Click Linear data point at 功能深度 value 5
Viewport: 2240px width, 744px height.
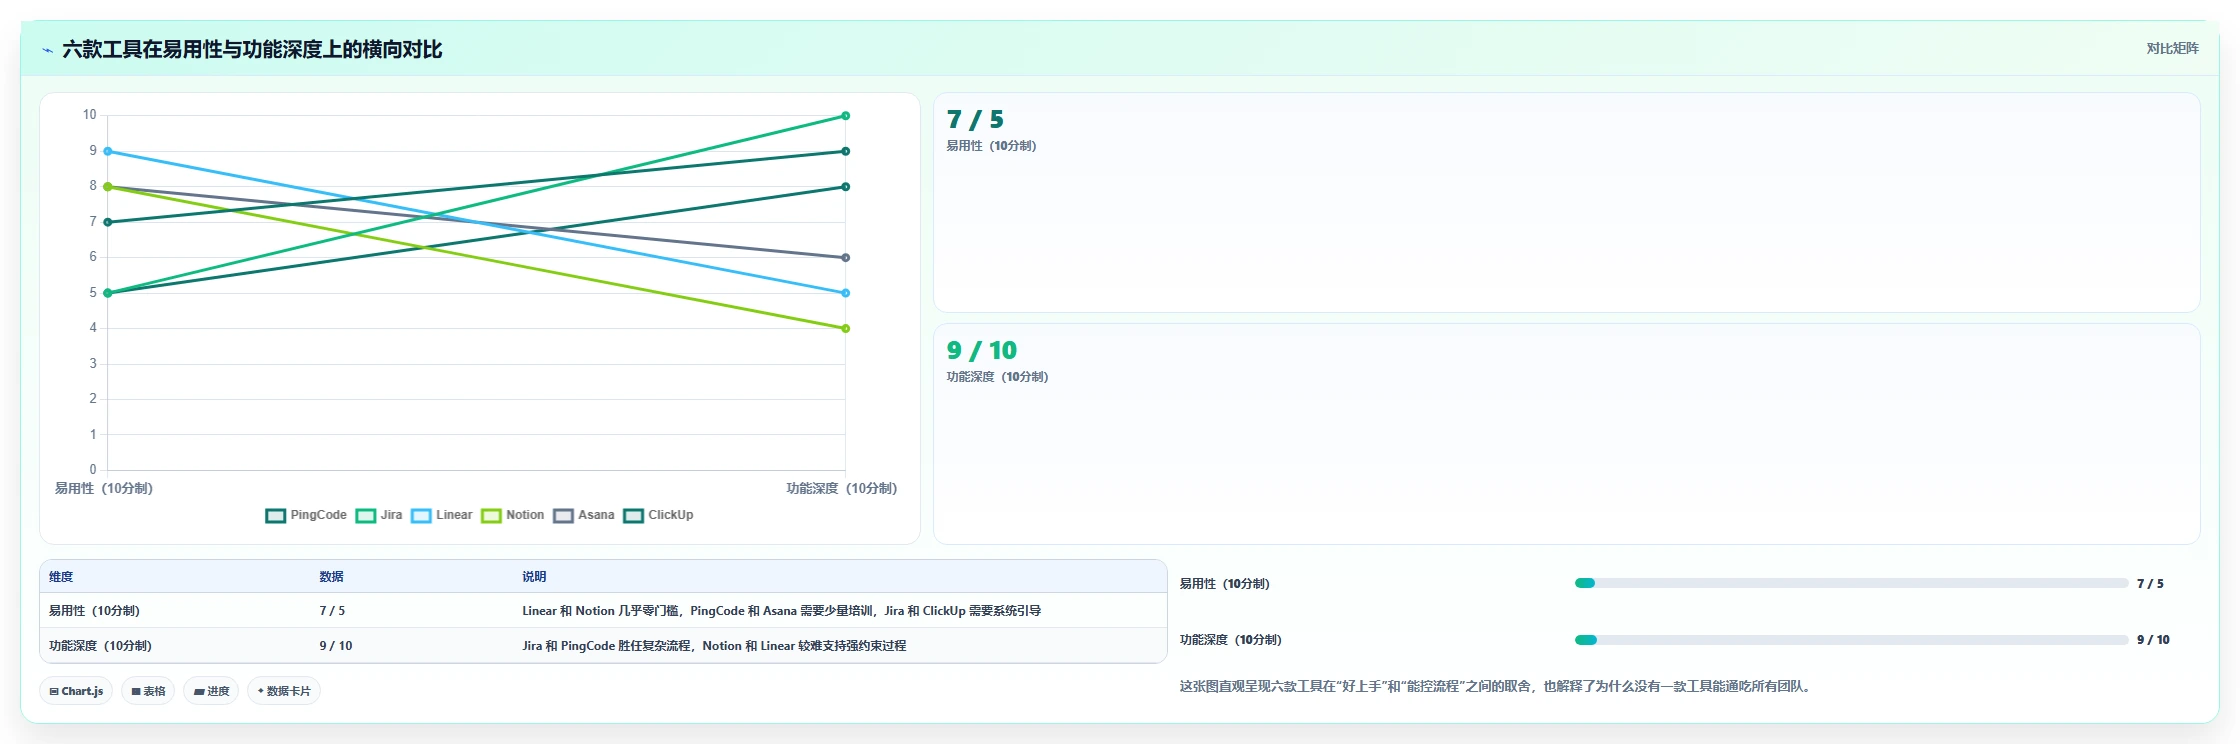[x=845, y=293]
